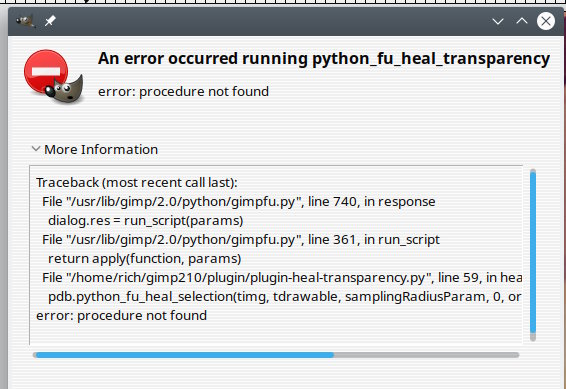Click the heading mentioning python_fu_heal_transparency
The image size is (566, 389).
324,59
